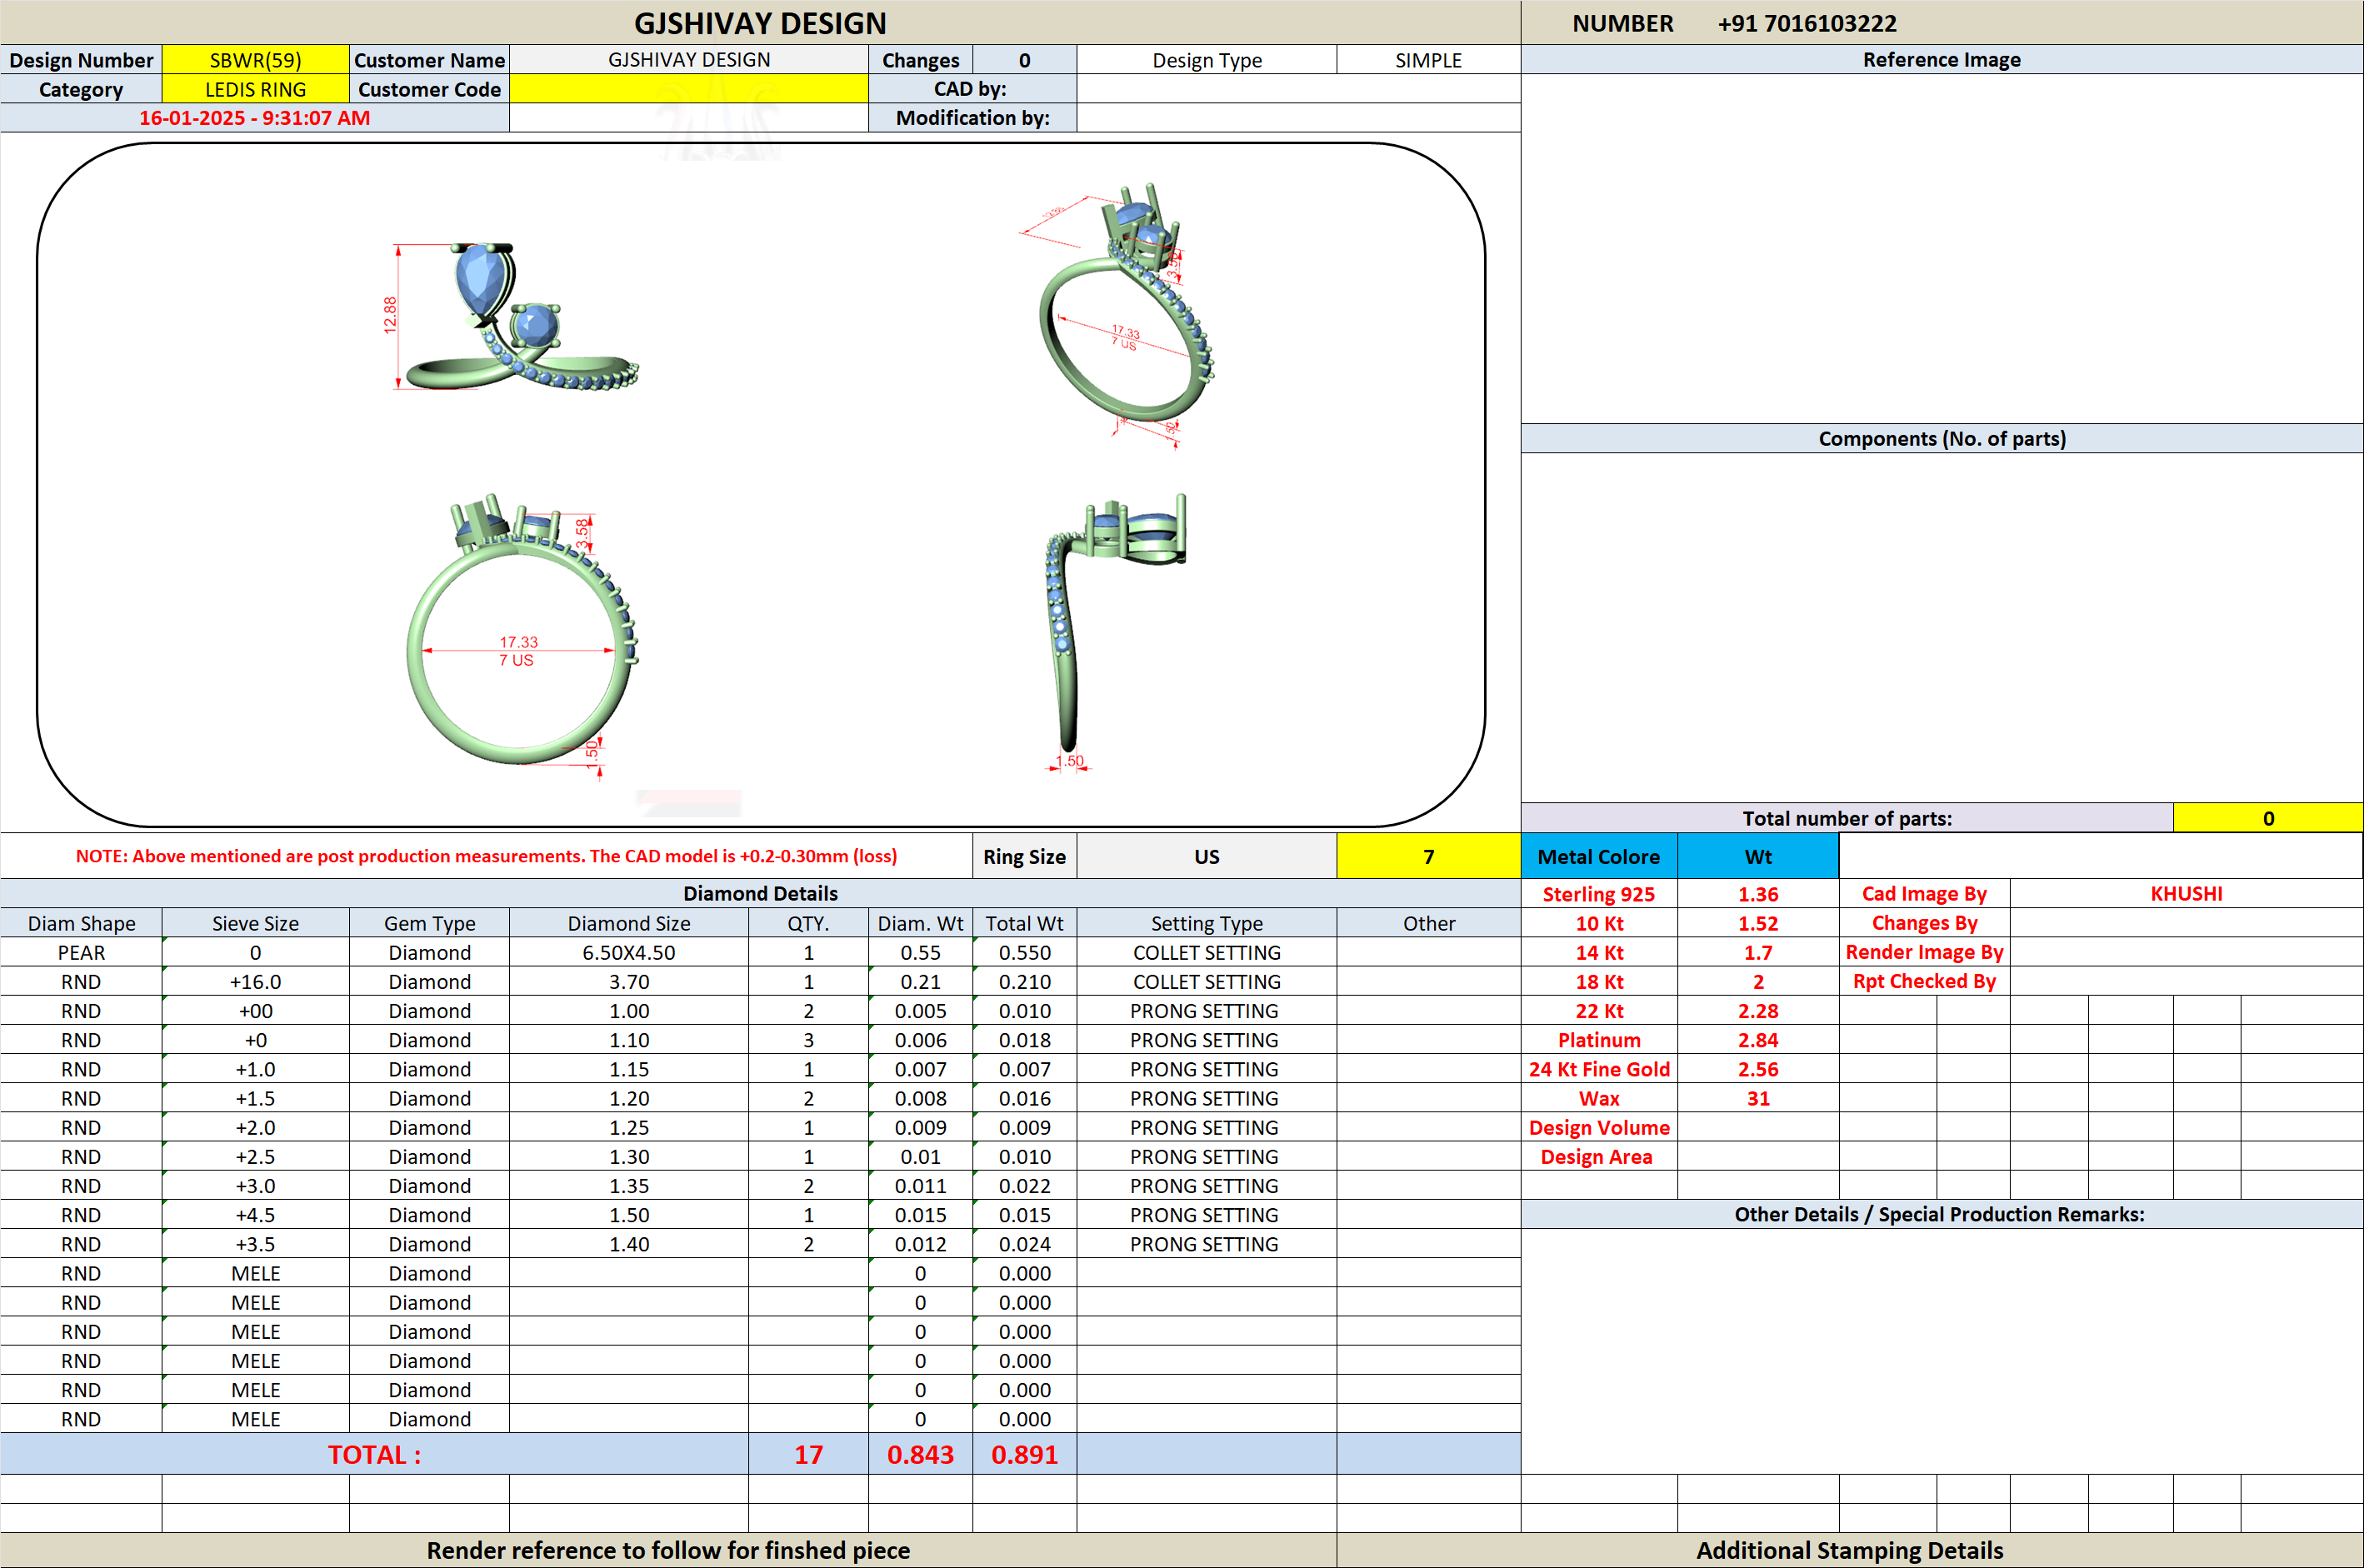Screen dimensions: 2364x1568
Task: Click the Sieve Size column header
Action: (255, 923)
